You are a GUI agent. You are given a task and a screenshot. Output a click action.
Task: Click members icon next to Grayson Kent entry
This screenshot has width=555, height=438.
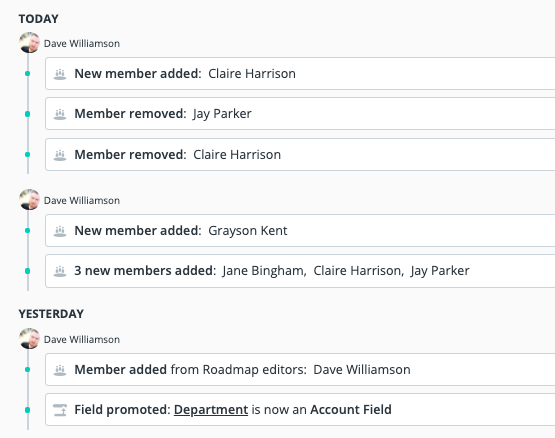coord(60,231)
